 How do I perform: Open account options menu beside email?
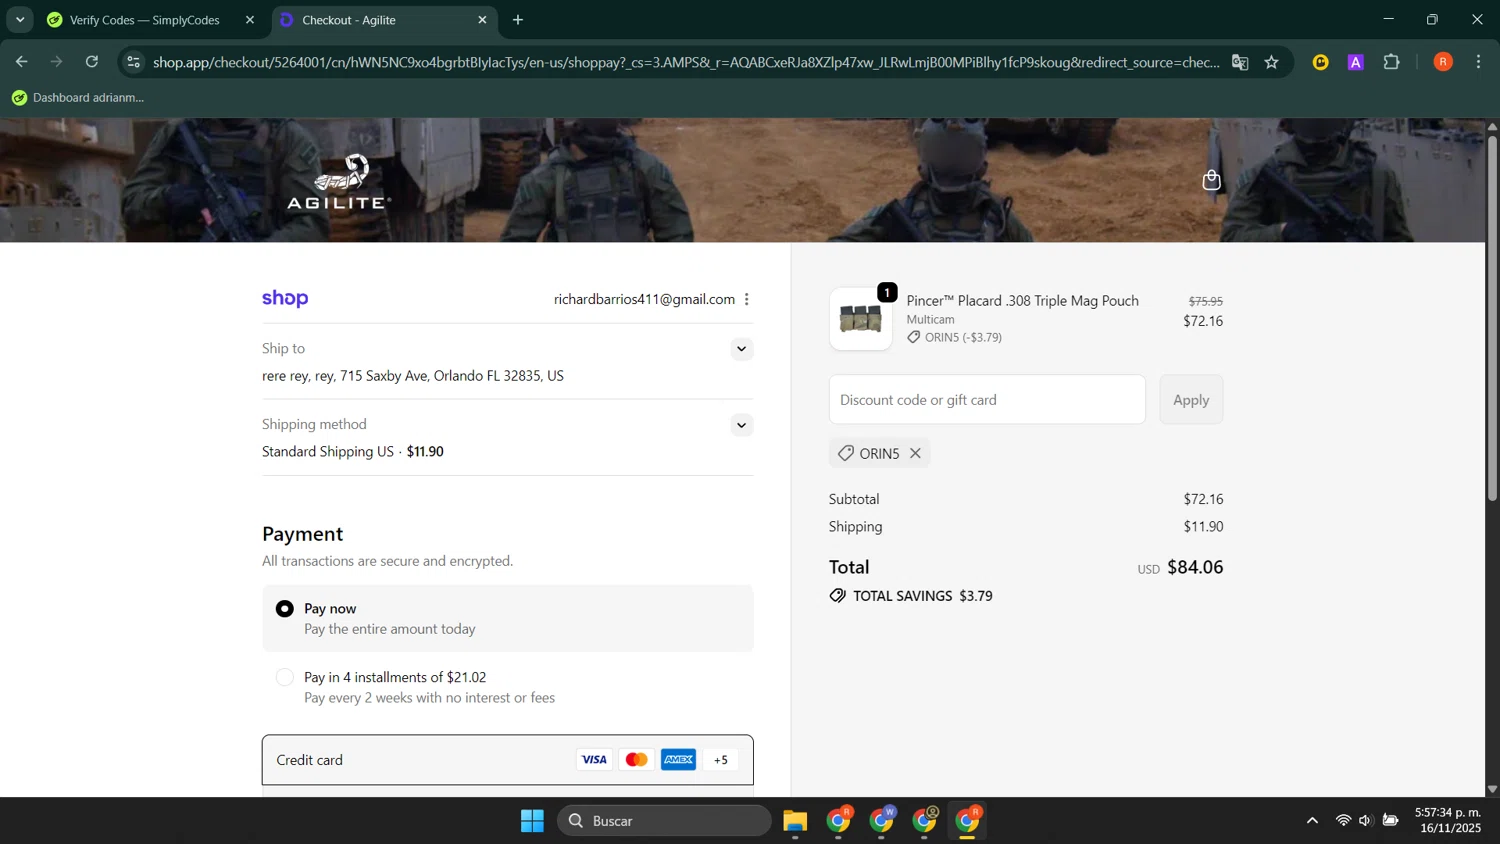(747, 299)
